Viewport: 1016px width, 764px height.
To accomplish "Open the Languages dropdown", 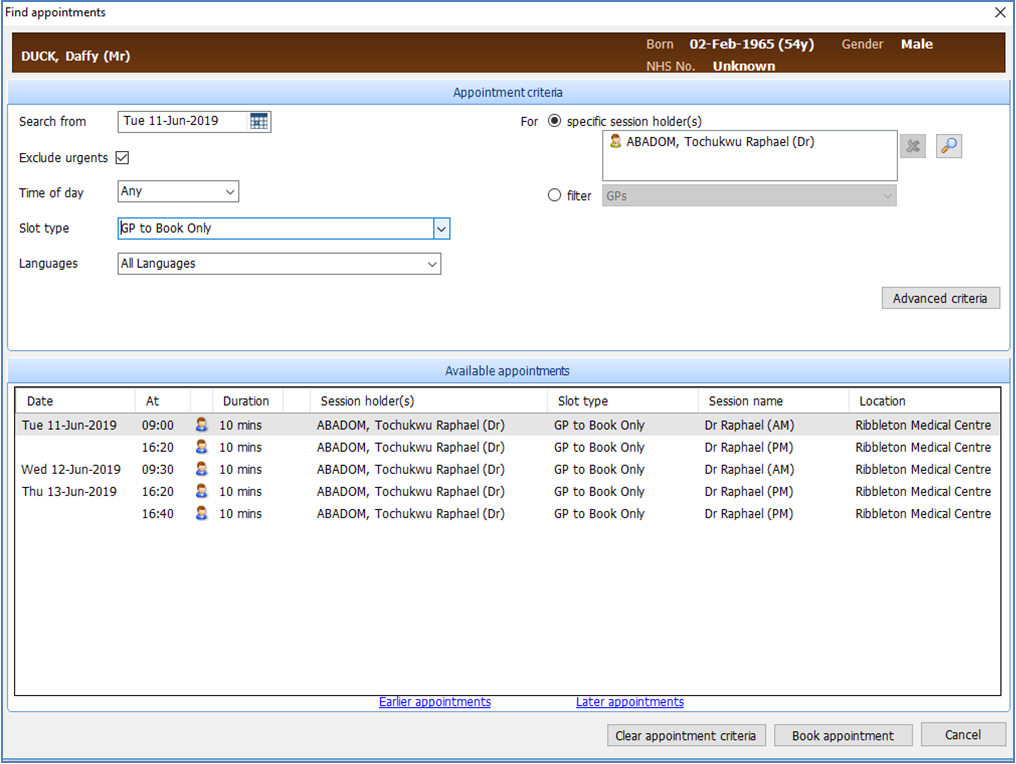I will [x=279, y=264].
